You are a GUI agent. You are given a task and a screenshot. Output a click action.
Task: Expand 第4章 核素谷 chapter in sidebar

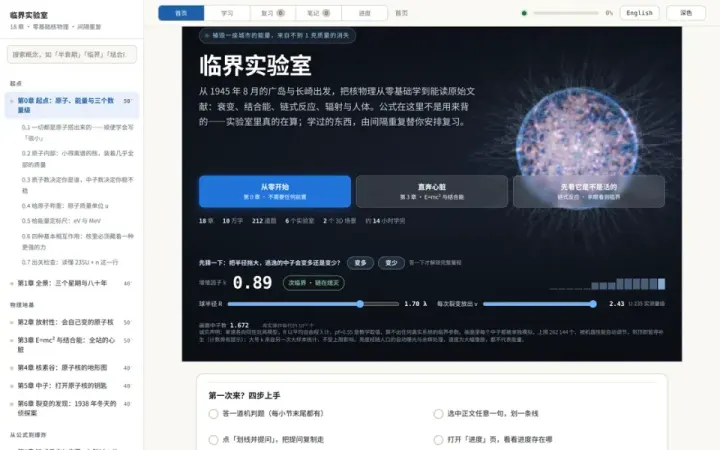point(72,367)
